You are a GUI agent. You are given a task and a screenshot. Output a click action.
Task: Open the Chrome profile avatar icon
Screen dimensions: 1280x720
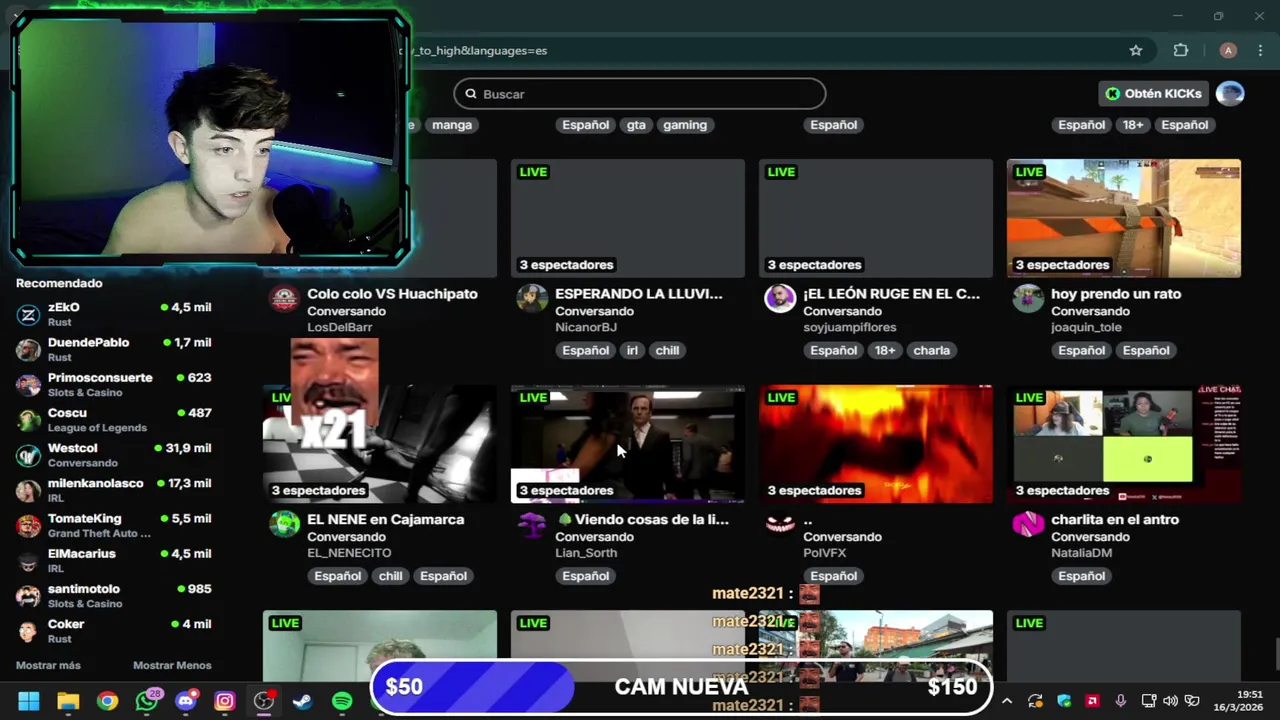click(x=1228, y=50)
